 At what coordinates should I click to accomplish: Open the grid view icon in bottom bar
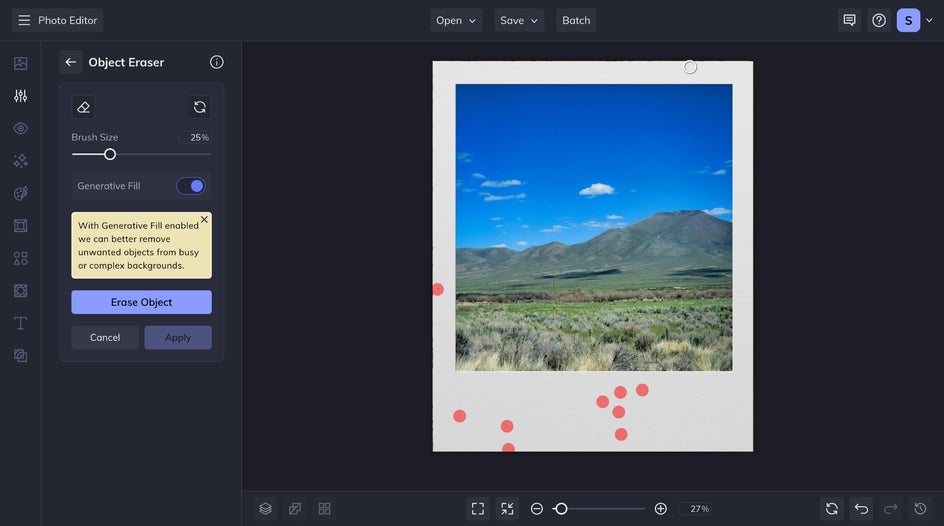pyautogui.click(x=324, y=509)
